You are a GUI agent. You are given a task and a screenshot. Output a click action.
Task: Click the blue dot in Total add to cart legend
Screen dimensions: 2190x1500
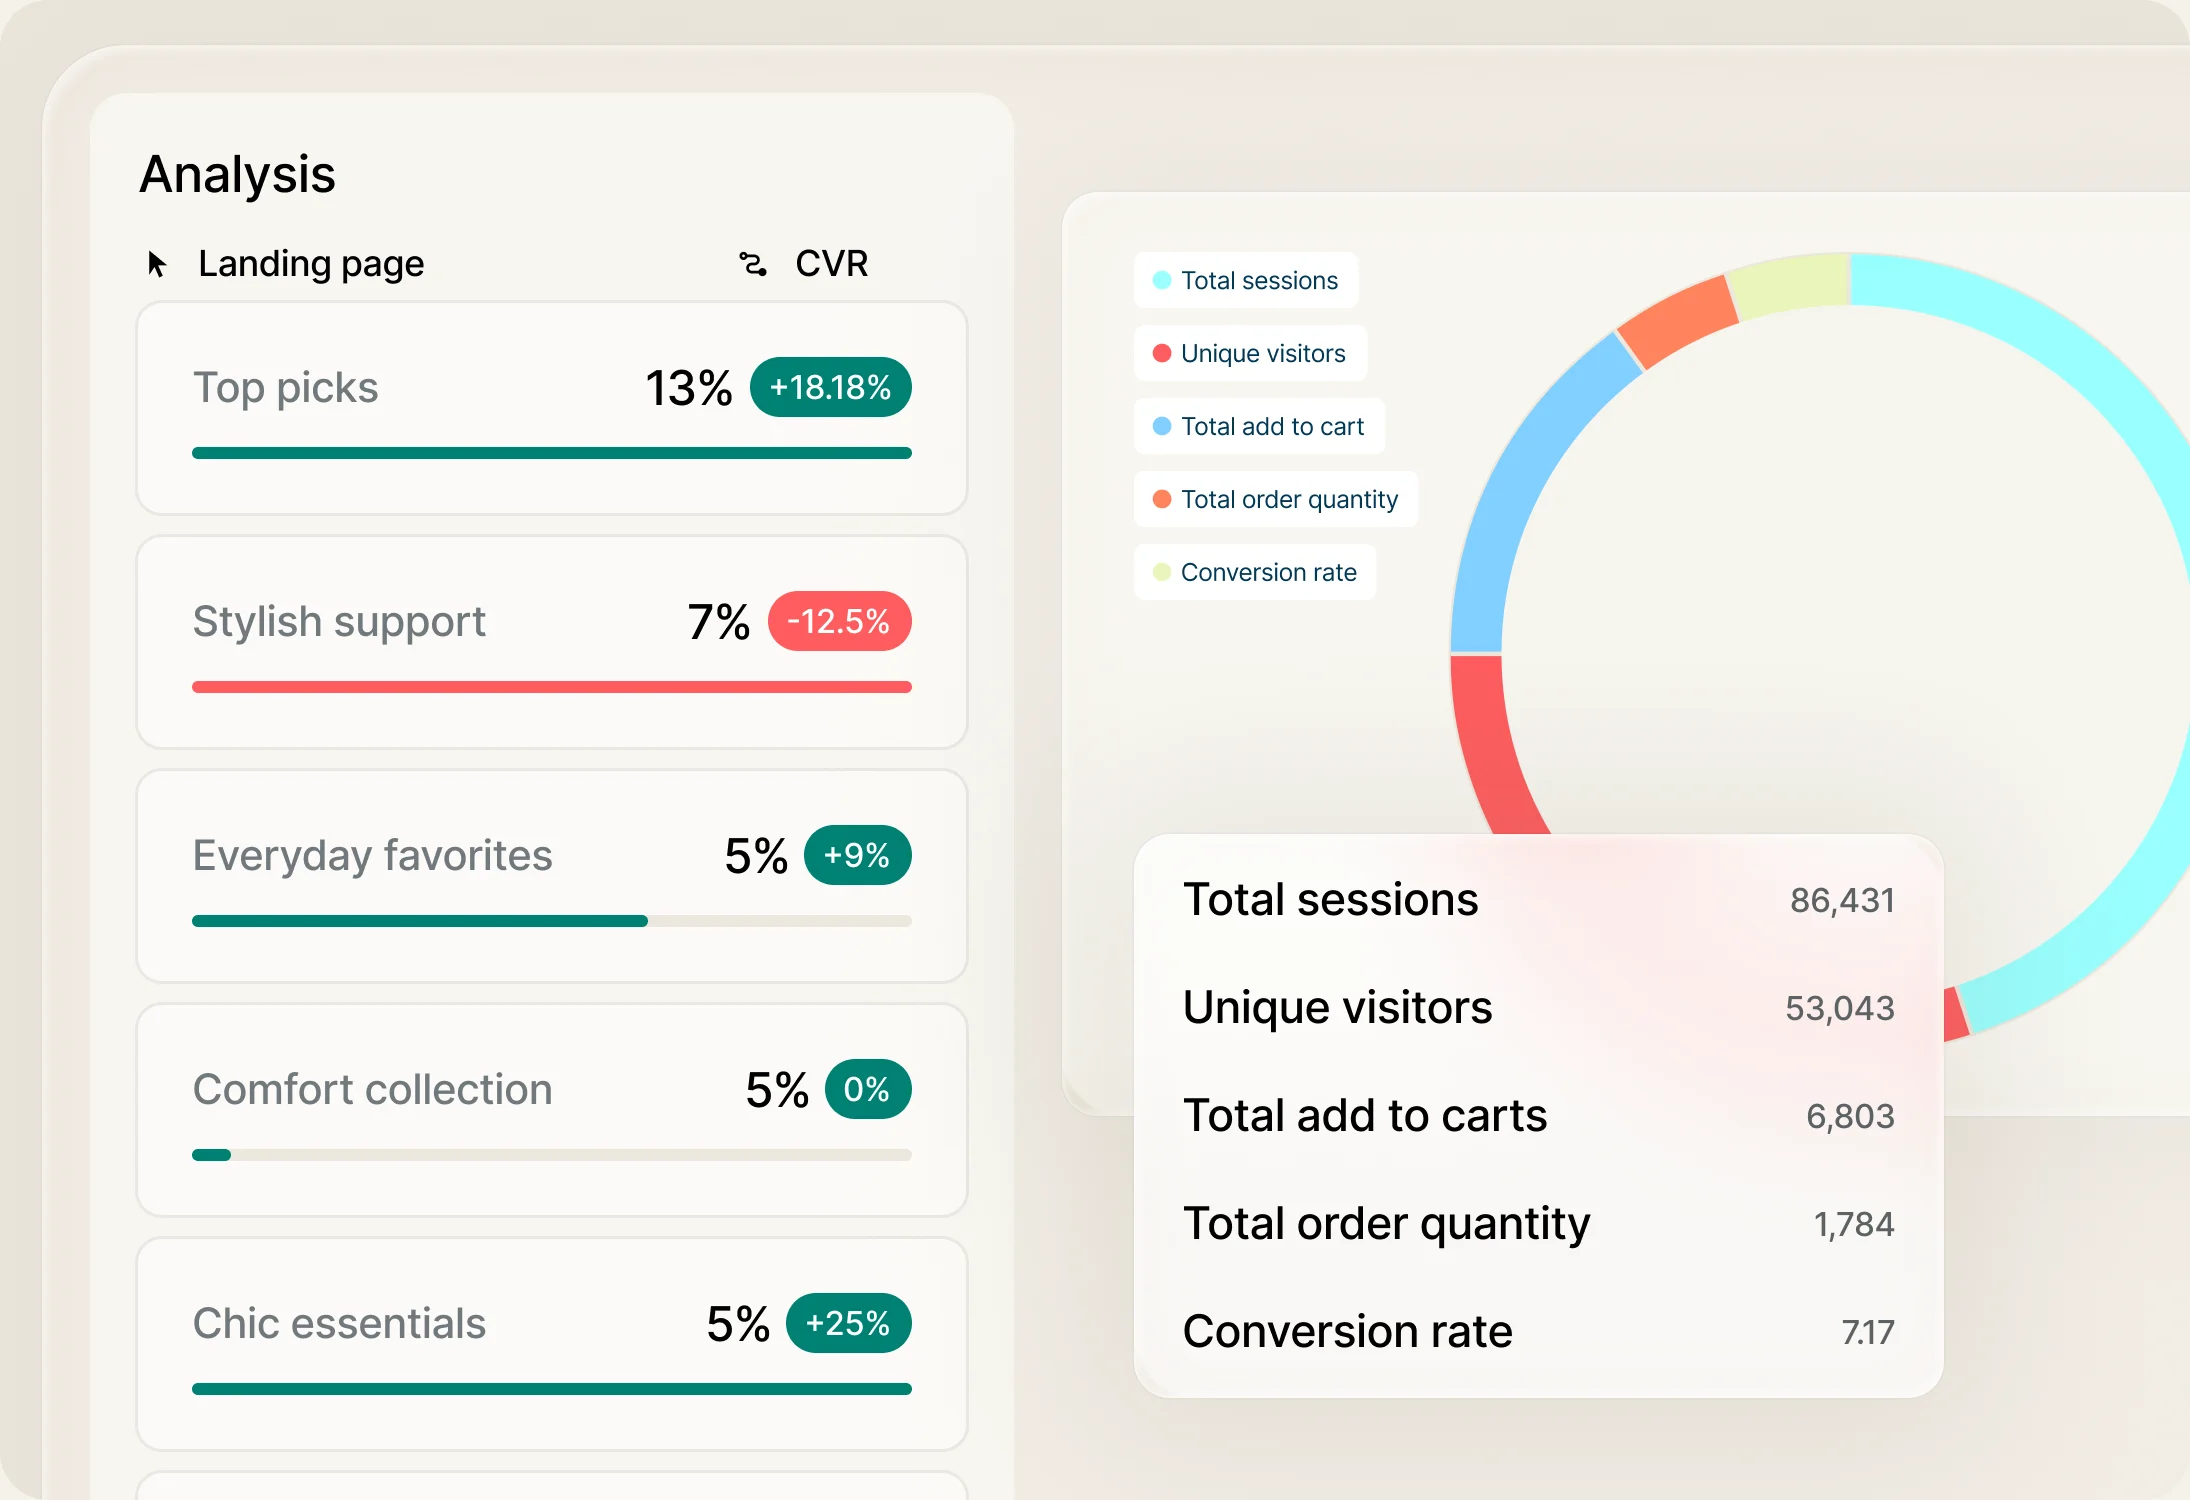click(x=1162, y=426)
